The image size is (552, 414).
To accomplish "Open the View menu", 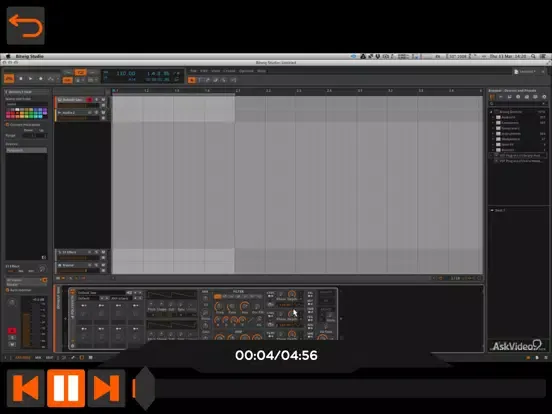I will pyautogui.click(x=215, y=71).
